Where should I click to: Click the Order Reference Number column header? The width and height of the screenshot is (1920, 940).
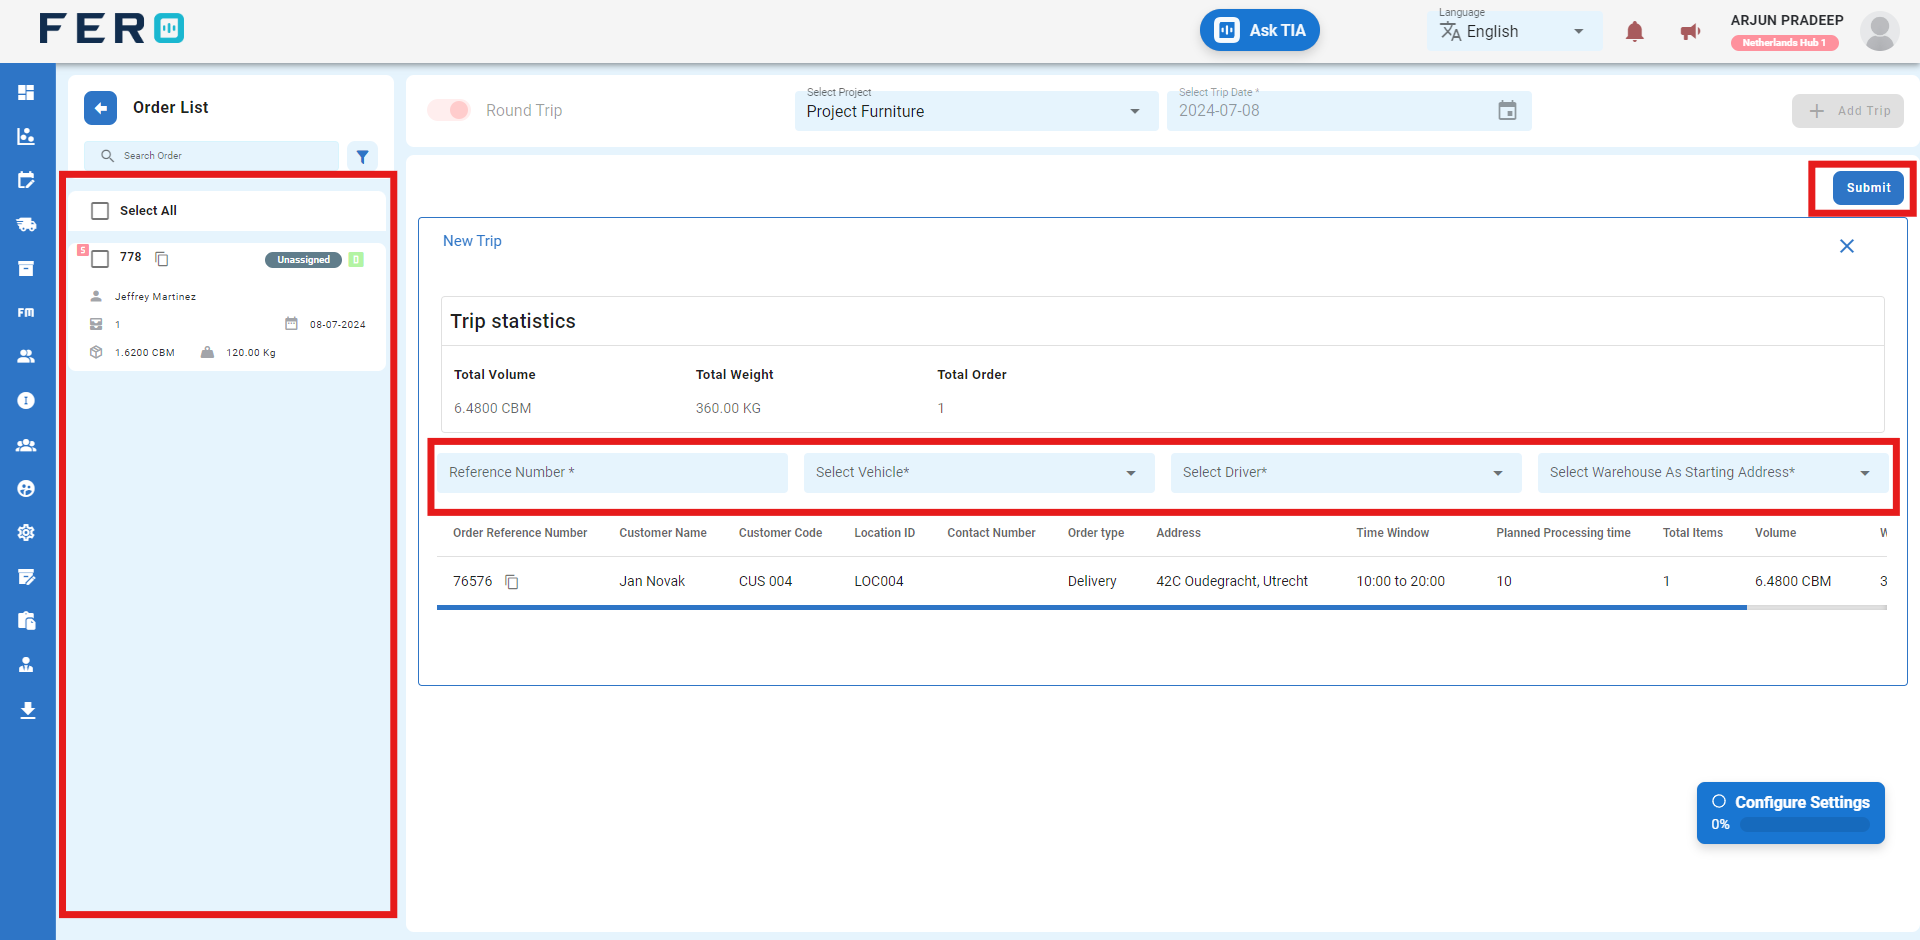click(520, 533)
